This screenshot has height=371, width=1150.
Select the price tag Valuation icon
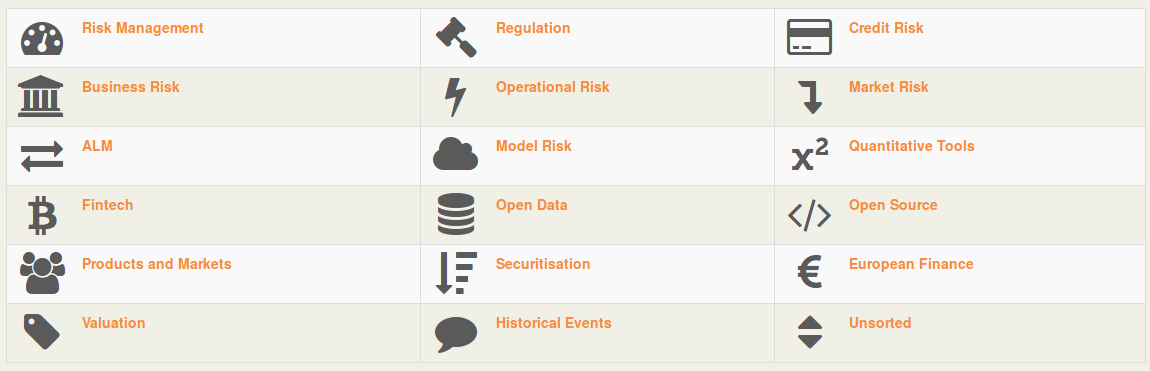(41, 331)
